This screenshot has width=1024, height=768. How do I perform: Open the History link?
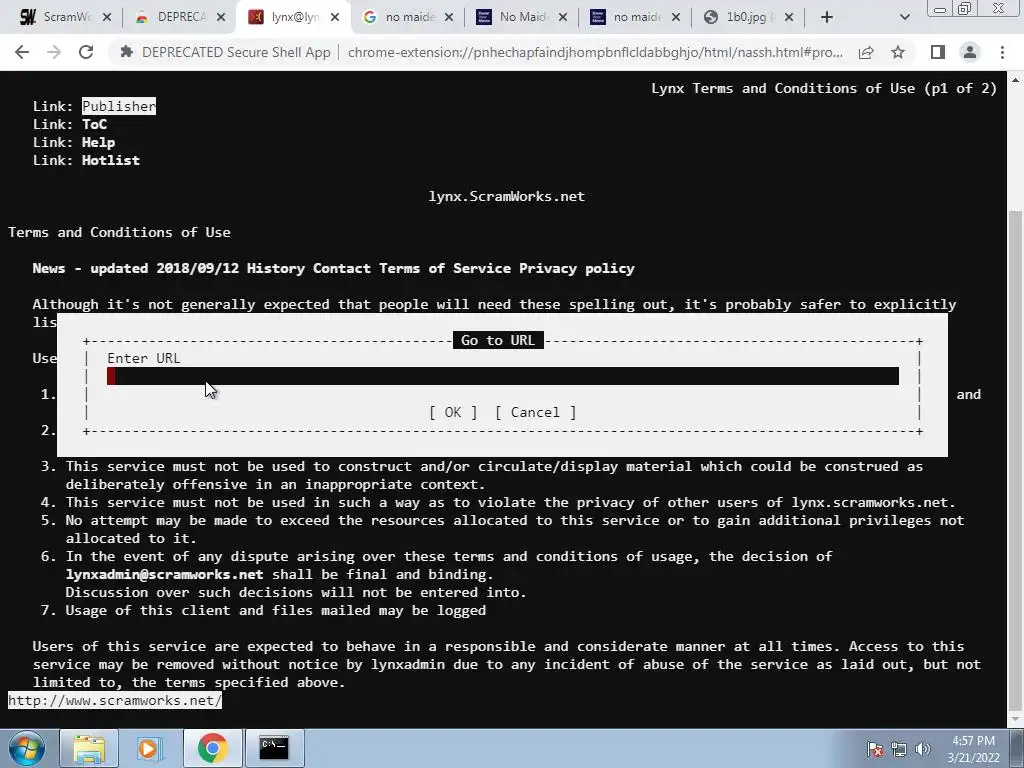276,268
